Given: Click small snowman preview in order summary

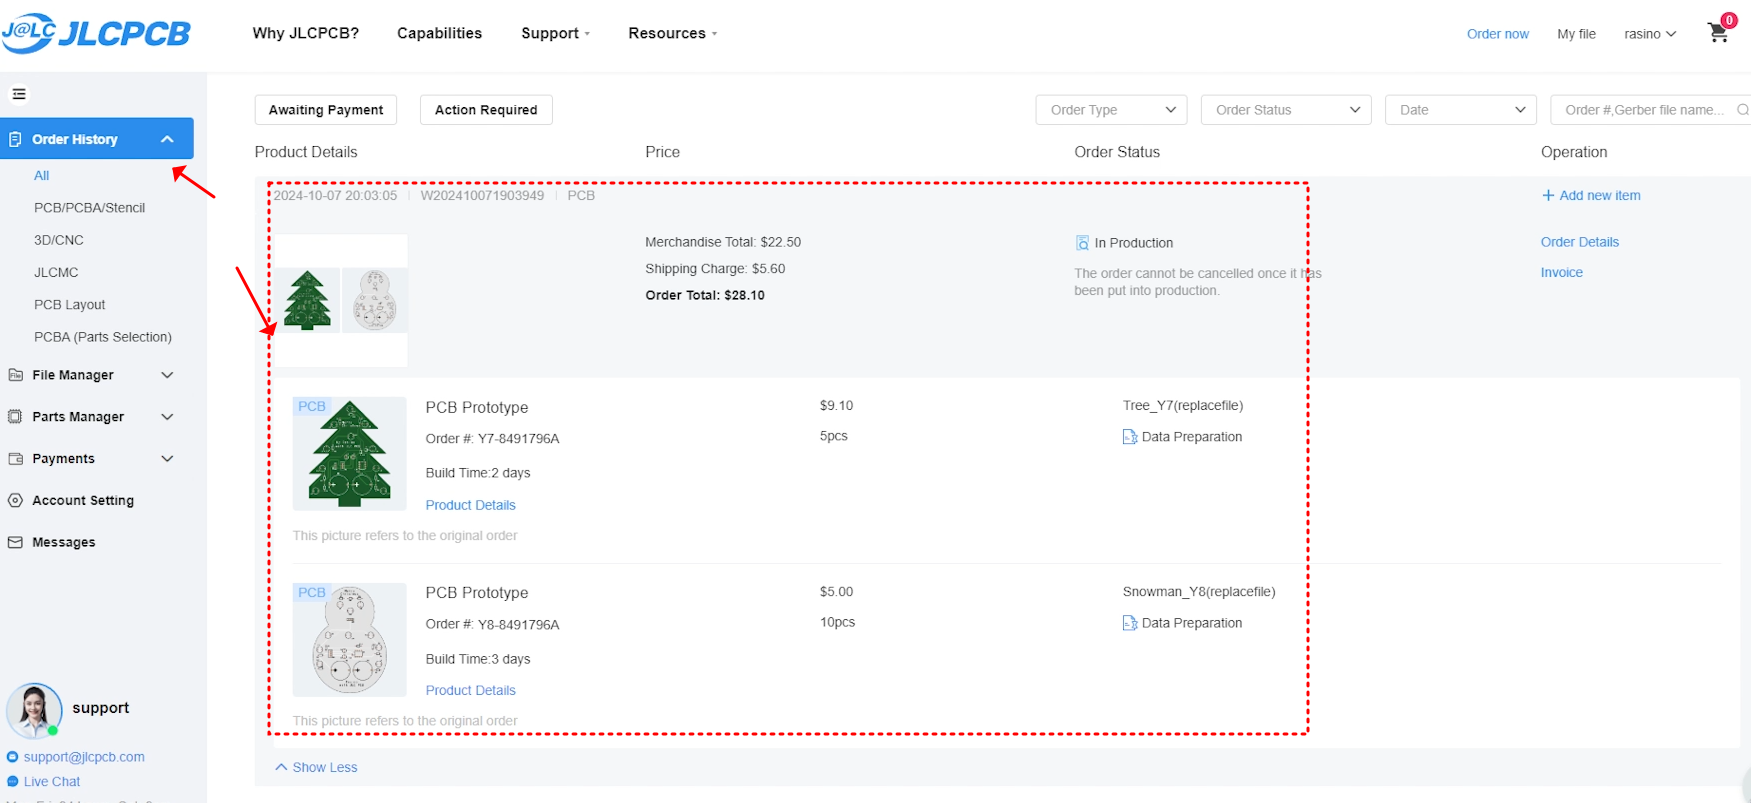Looking at the screenshot, I should [375, 300].
